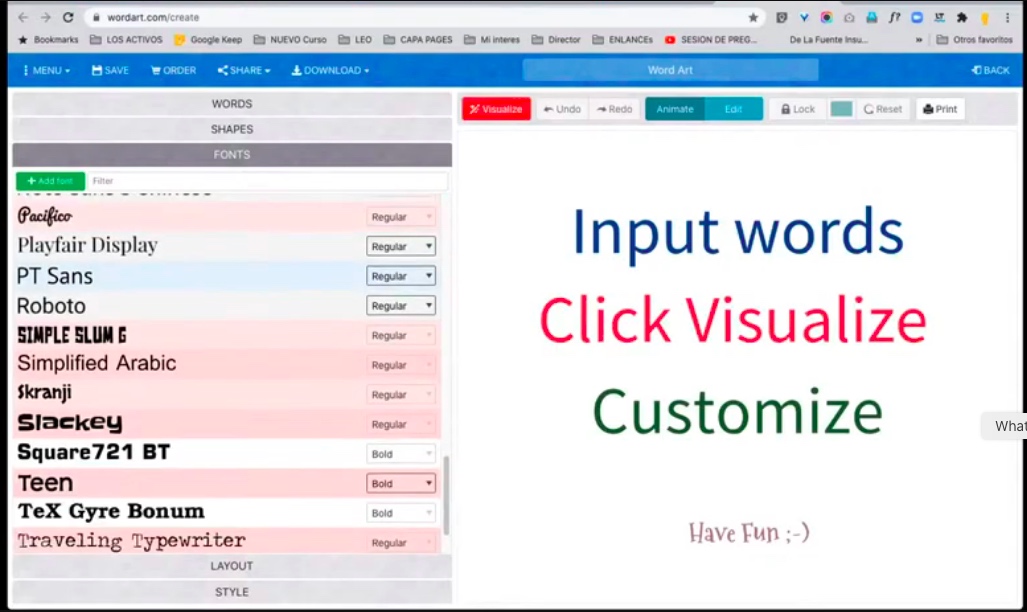Click the Print button
Viewport: 1027px width, 612px height.
(940, 109)
